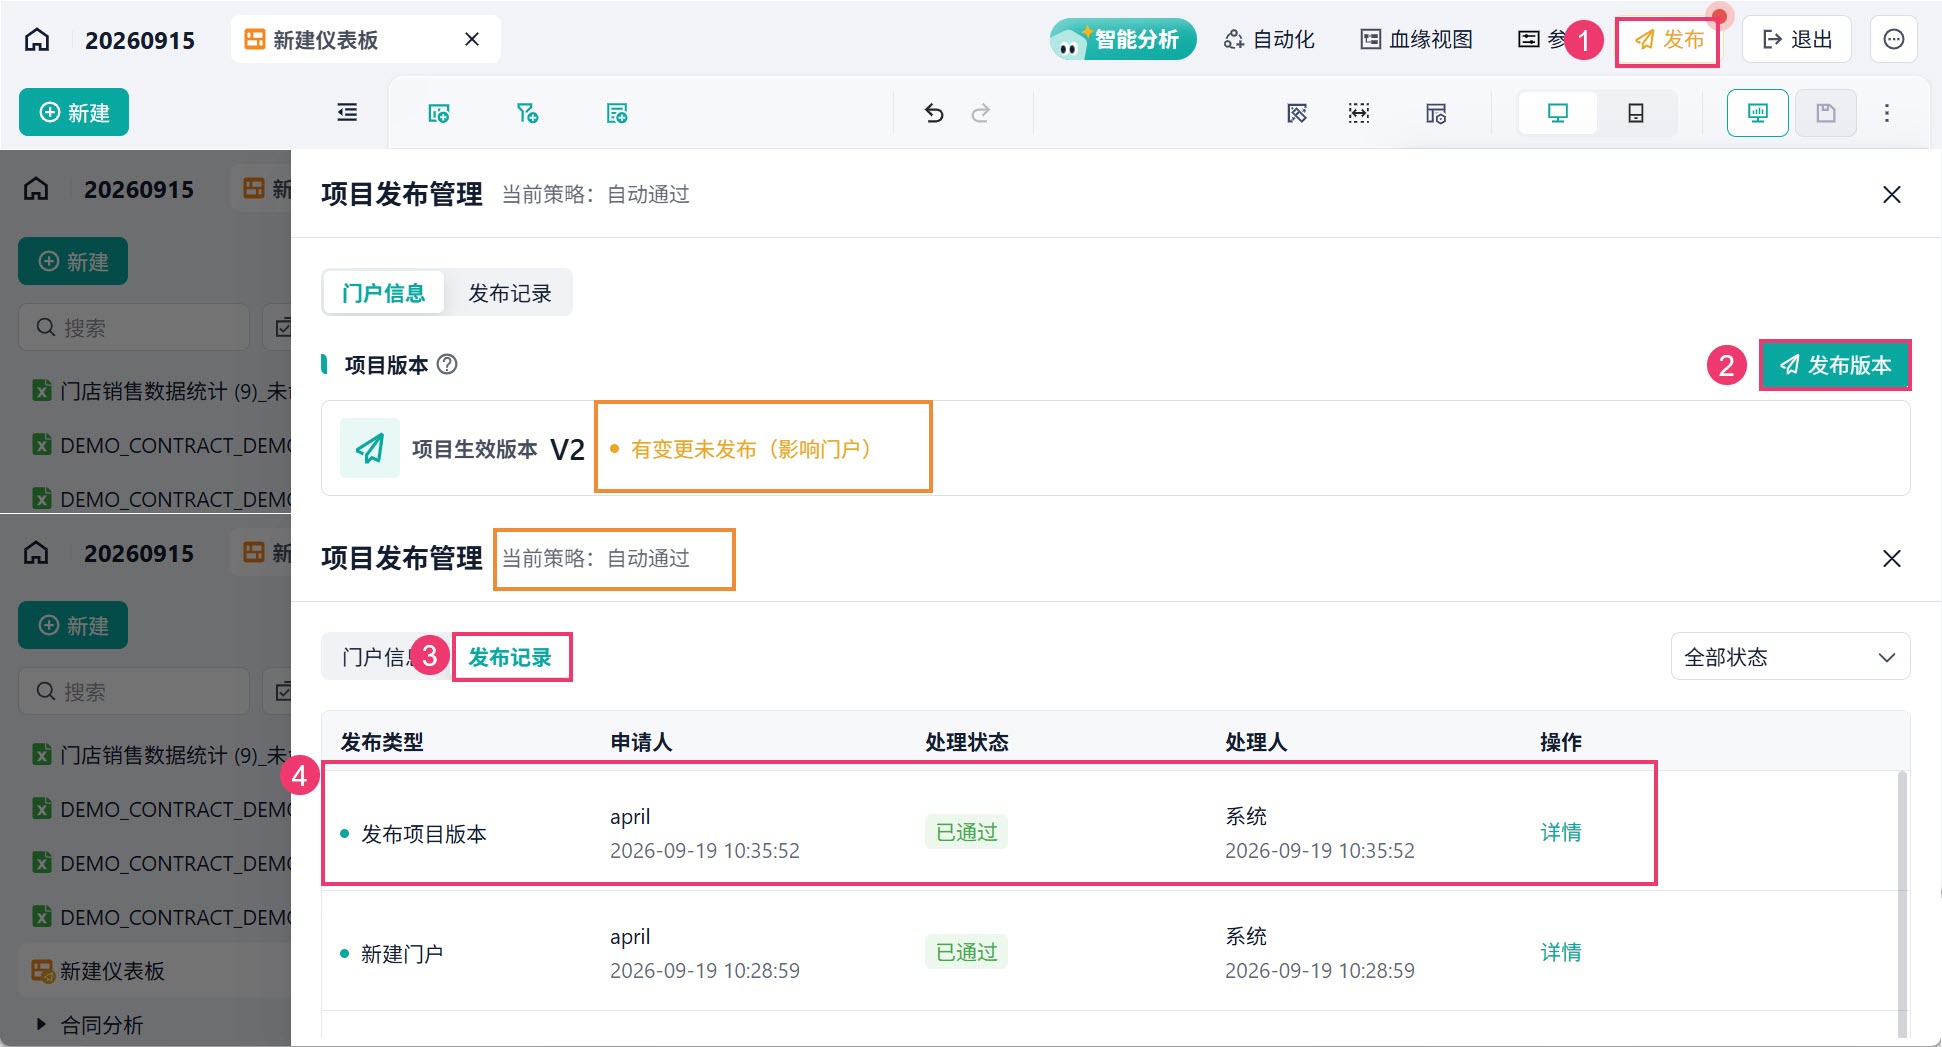Collapse sidebar with the indent list icon
This screenshot has height=1047, width=1942.
(347, 112)
